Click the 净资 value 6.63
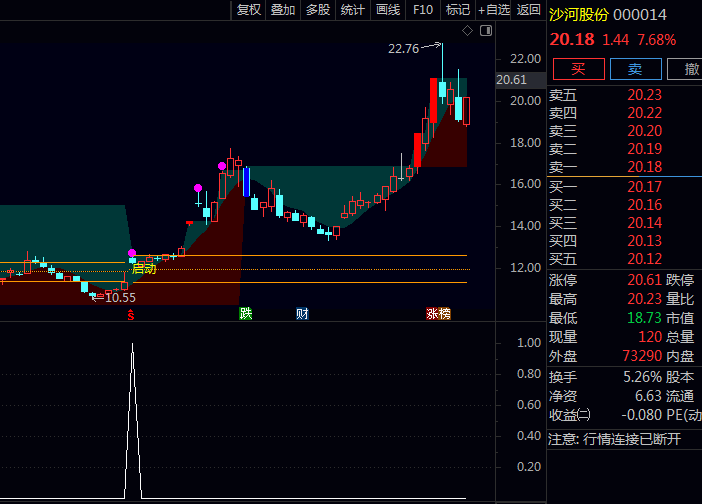The image size is (702, 504). [648, 396]
